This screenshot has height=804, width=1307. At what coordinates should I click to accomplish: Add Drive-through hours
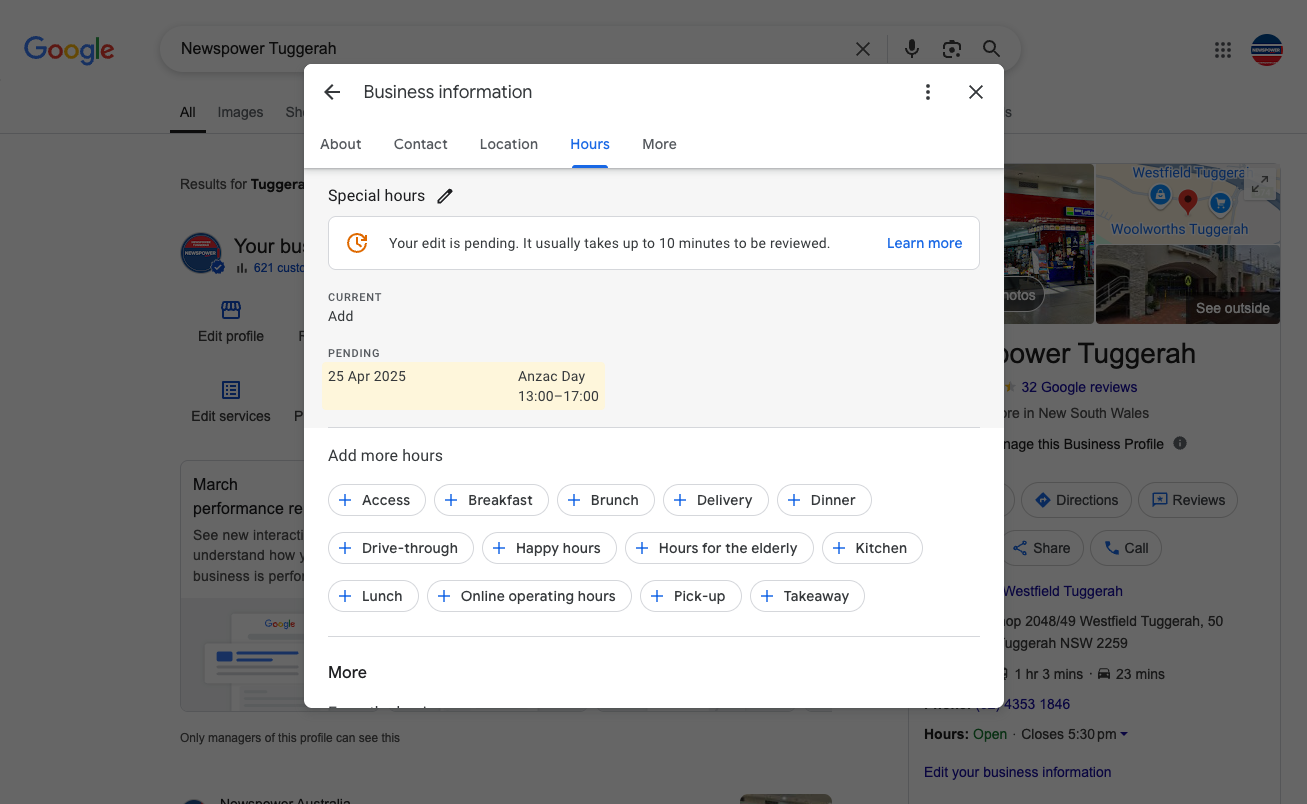(x=401, y=548)
